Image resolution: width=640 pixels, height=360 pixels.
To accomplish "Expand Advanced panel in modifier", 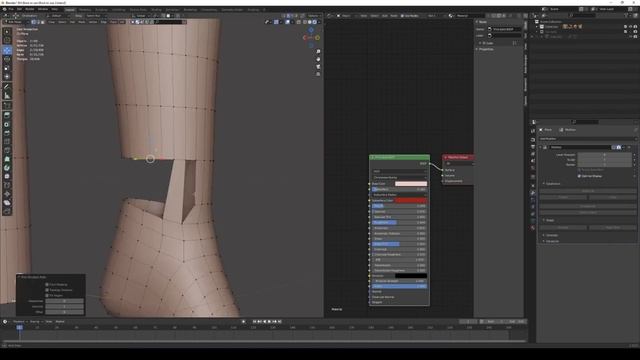I will click(551, 241).
